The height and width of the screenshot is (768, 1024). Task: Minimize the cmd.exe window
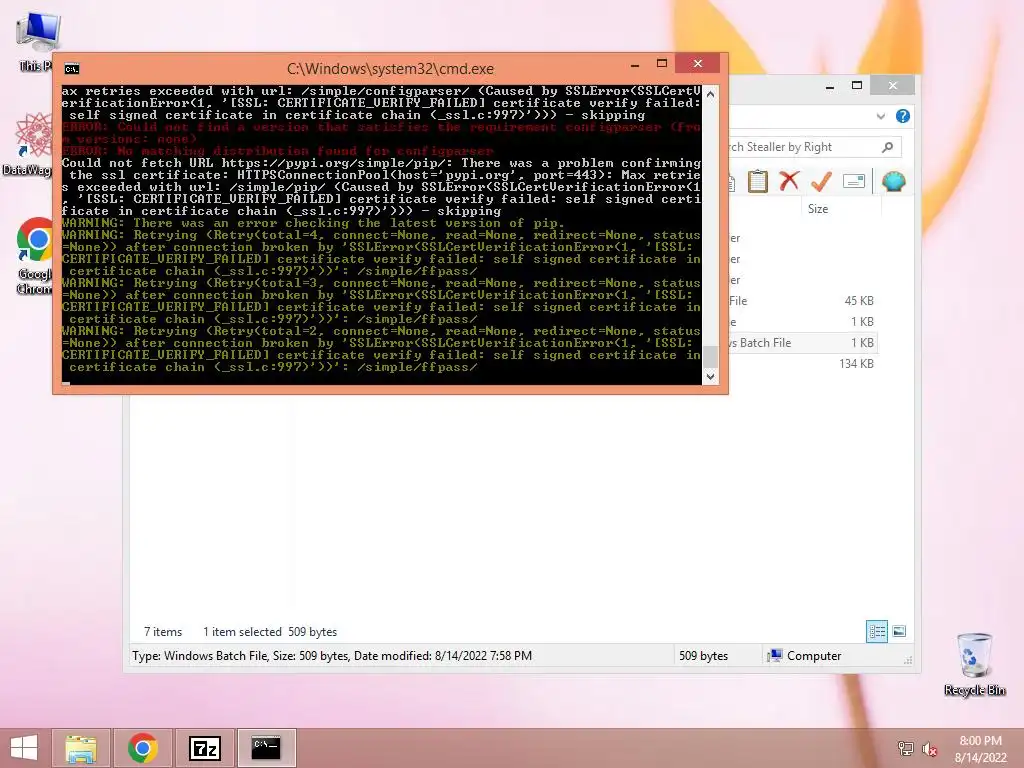click(635, 65)
